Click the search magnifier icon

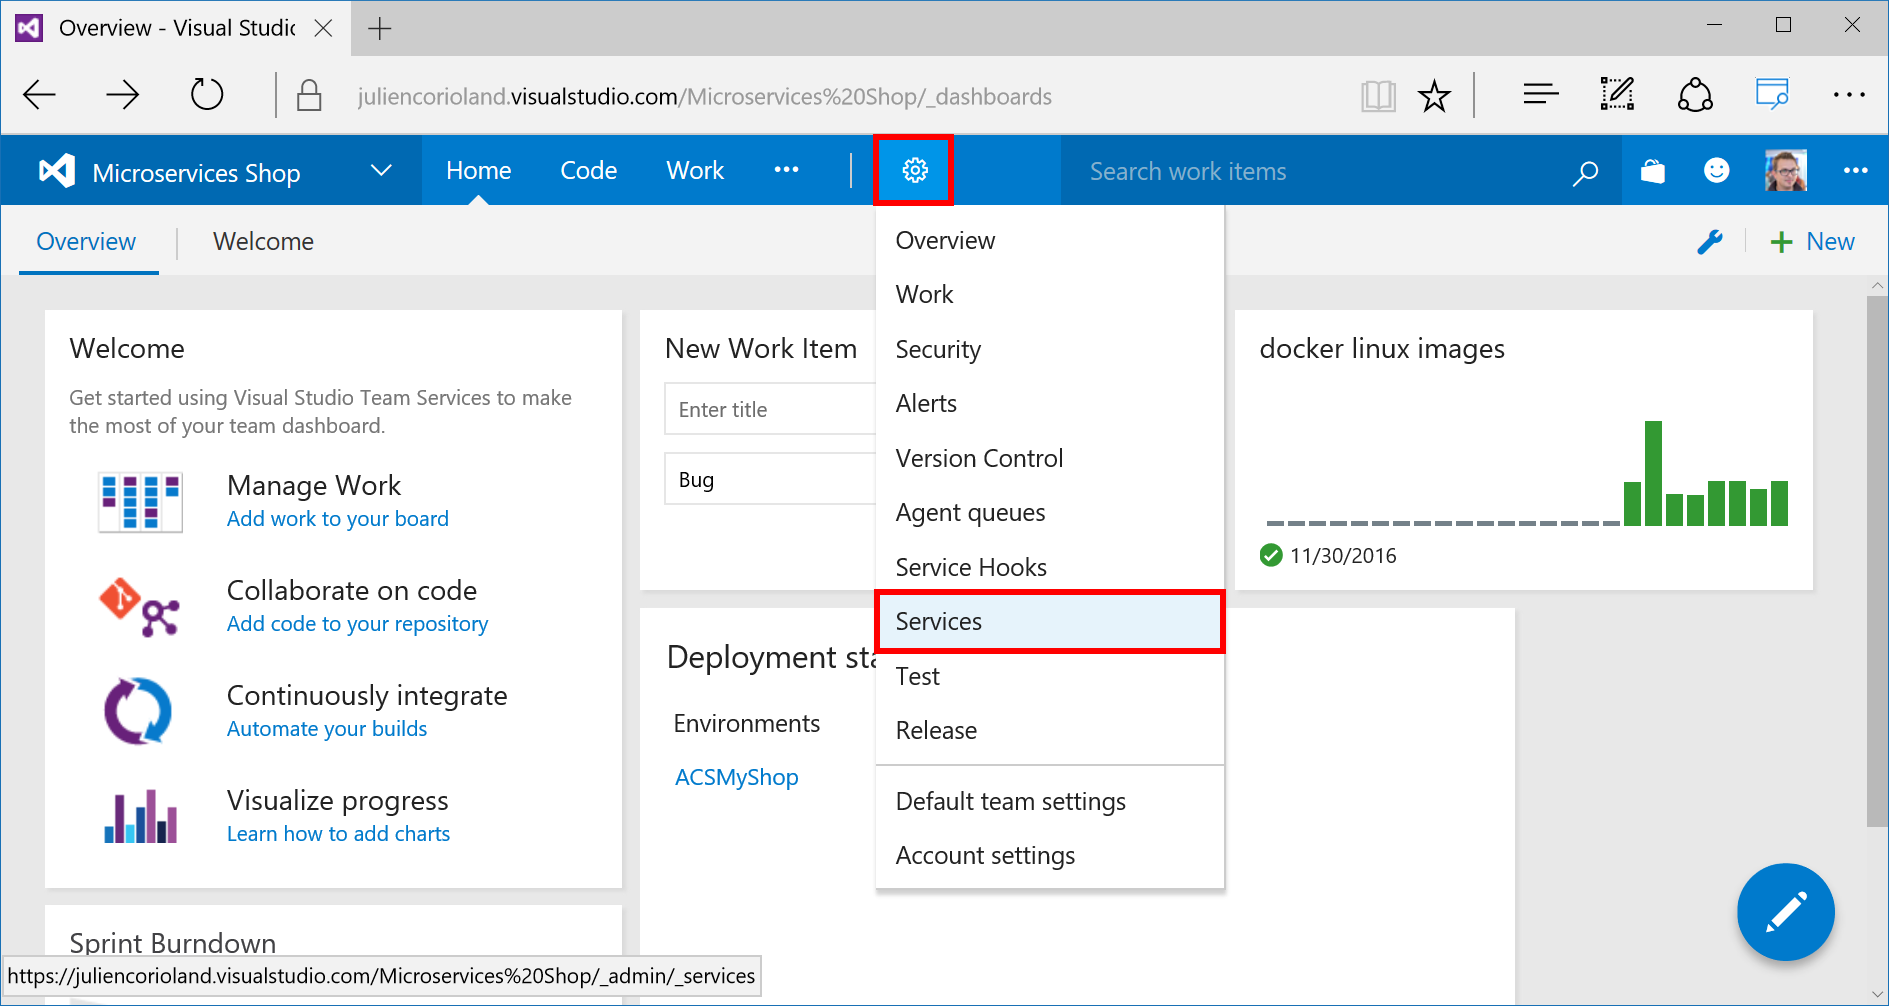1585,172
